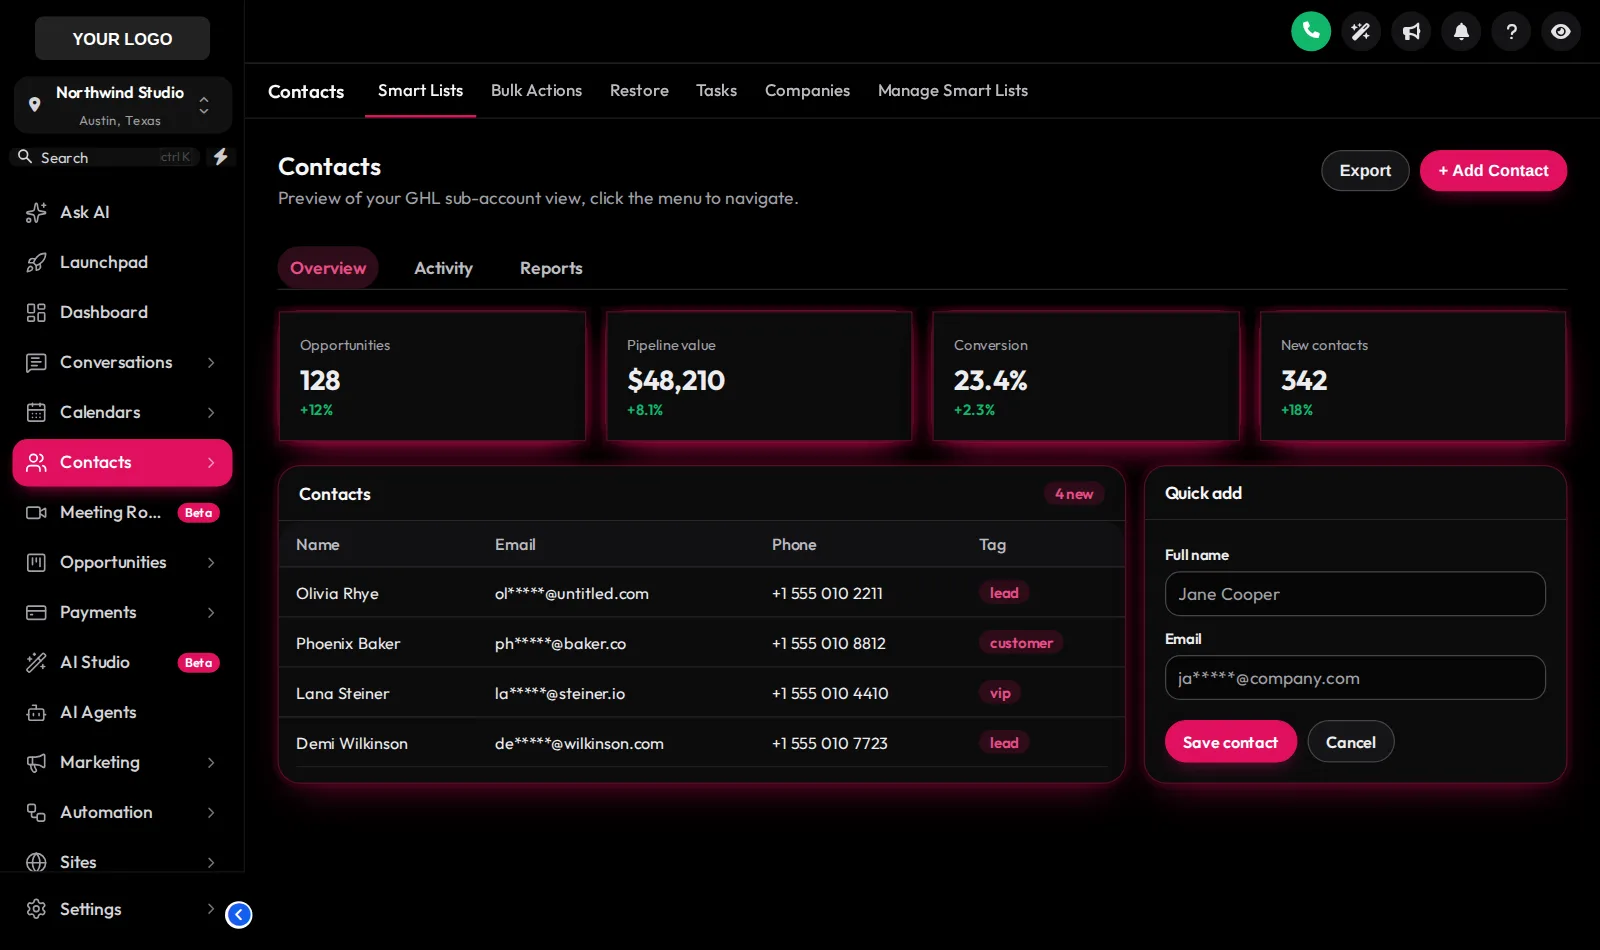1600x950 pixels.
Task: Go to Dashboard in the sidebar
Action: coord(122,312)
